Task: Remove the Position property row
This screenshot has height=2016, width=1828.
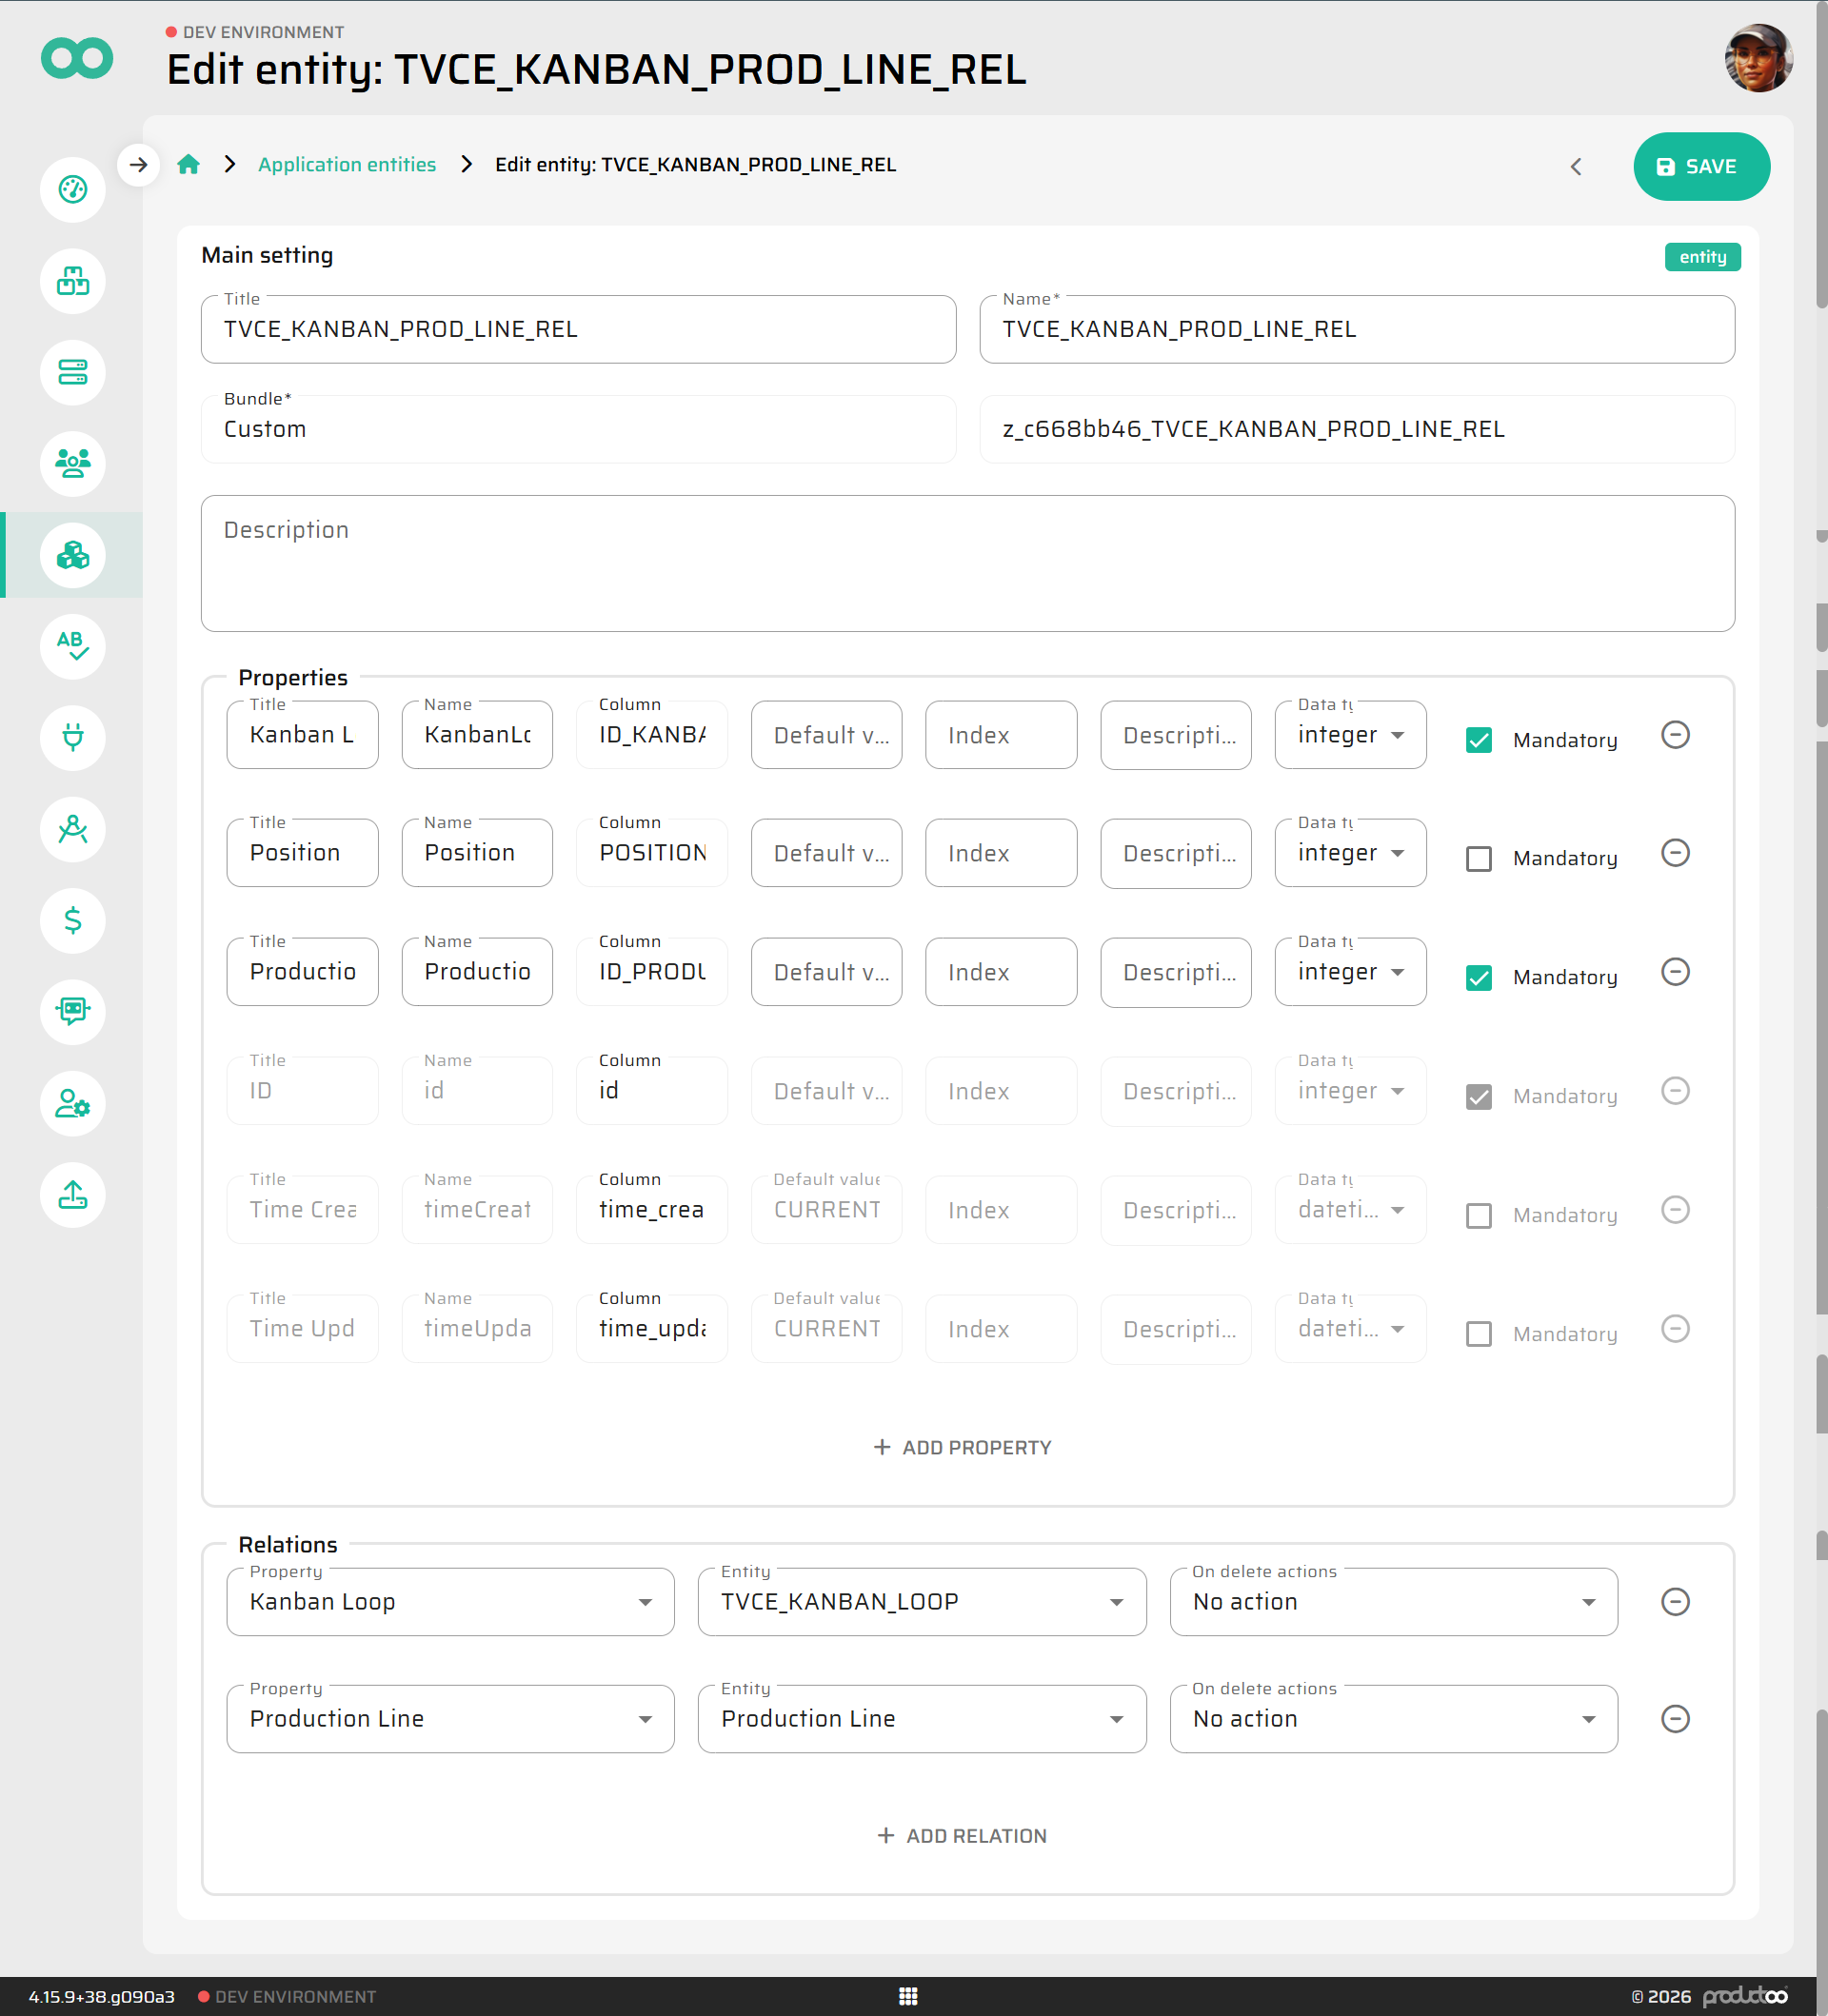Action: click(x=1674, y=853)
